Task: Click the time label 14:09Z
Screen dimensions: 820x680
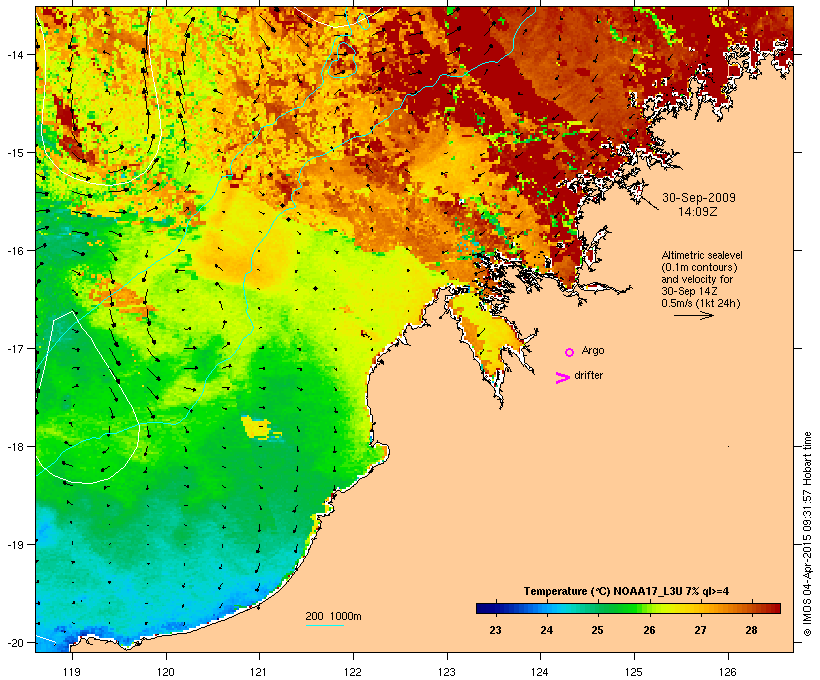Action: pyautogui.click(x=698, y=212)
